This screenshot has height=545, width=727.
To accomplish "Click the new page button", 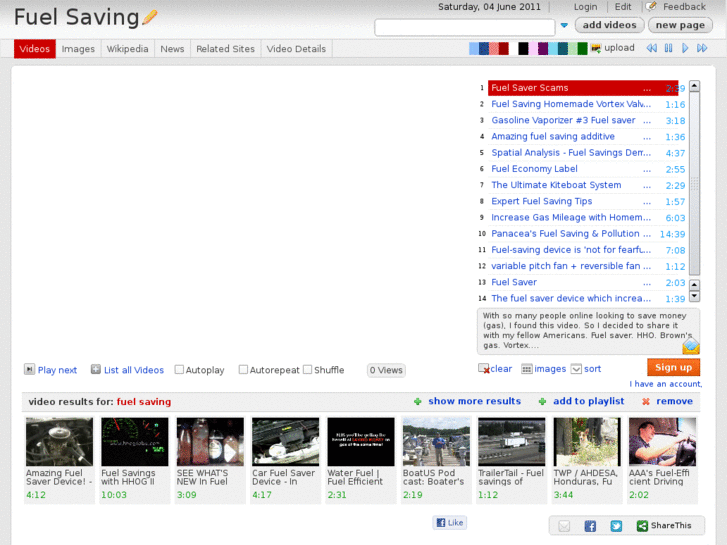I will coord(680,25).
